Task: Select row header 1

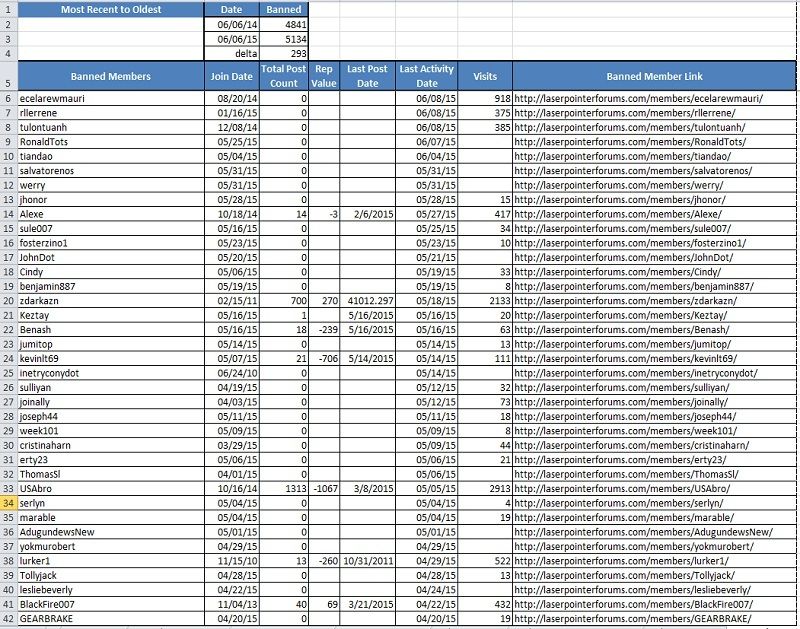Action: point(8,9)
